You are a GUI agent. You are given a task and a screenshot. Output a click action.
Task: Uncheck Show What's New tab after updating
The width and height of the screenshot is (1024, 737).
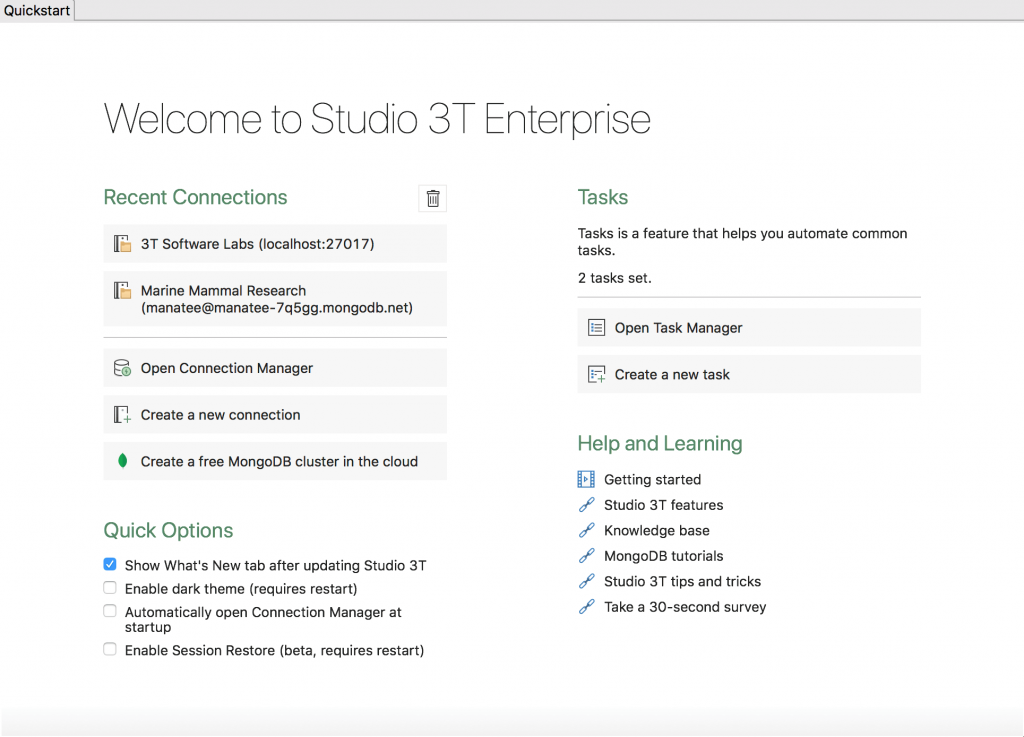(110, 564)
